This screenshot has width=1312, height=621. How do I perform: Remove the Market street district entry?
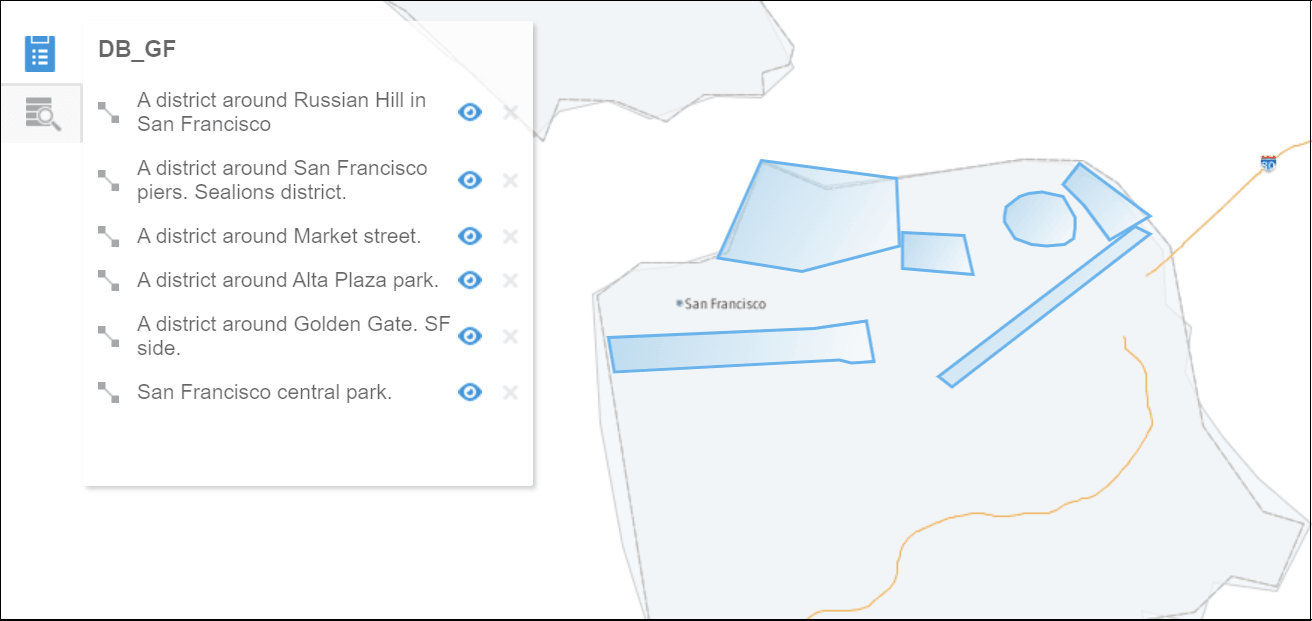click(510, 236)
